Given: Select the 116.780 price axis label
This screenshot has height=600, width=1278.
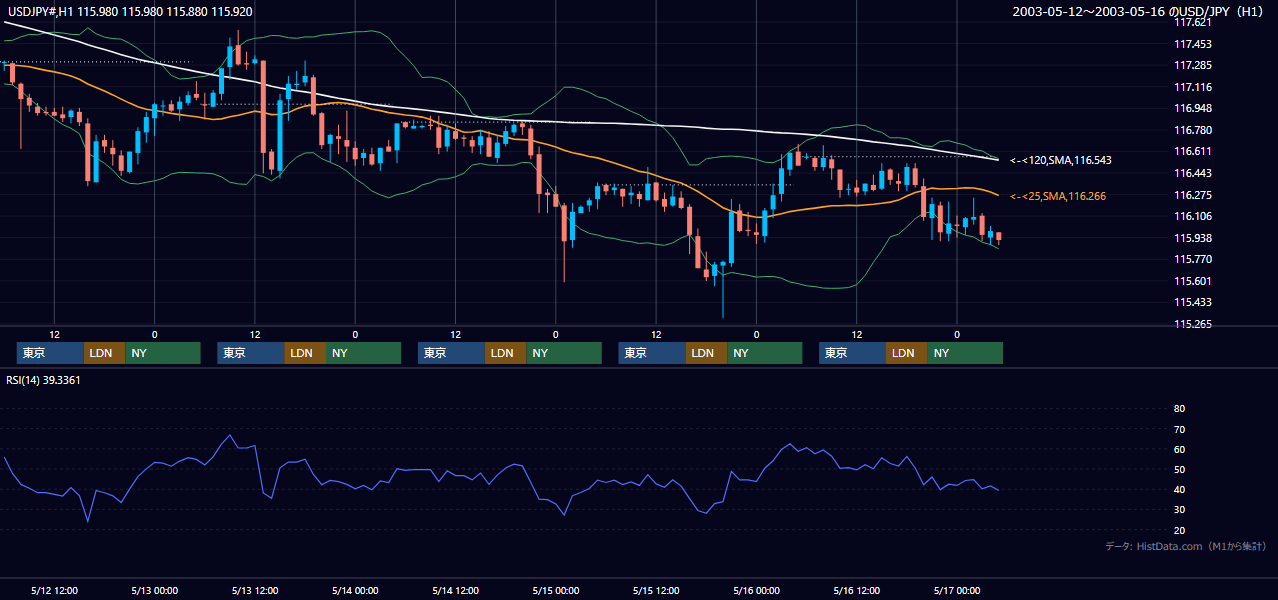Looking at the screenshot, I should click(1192, 130).
